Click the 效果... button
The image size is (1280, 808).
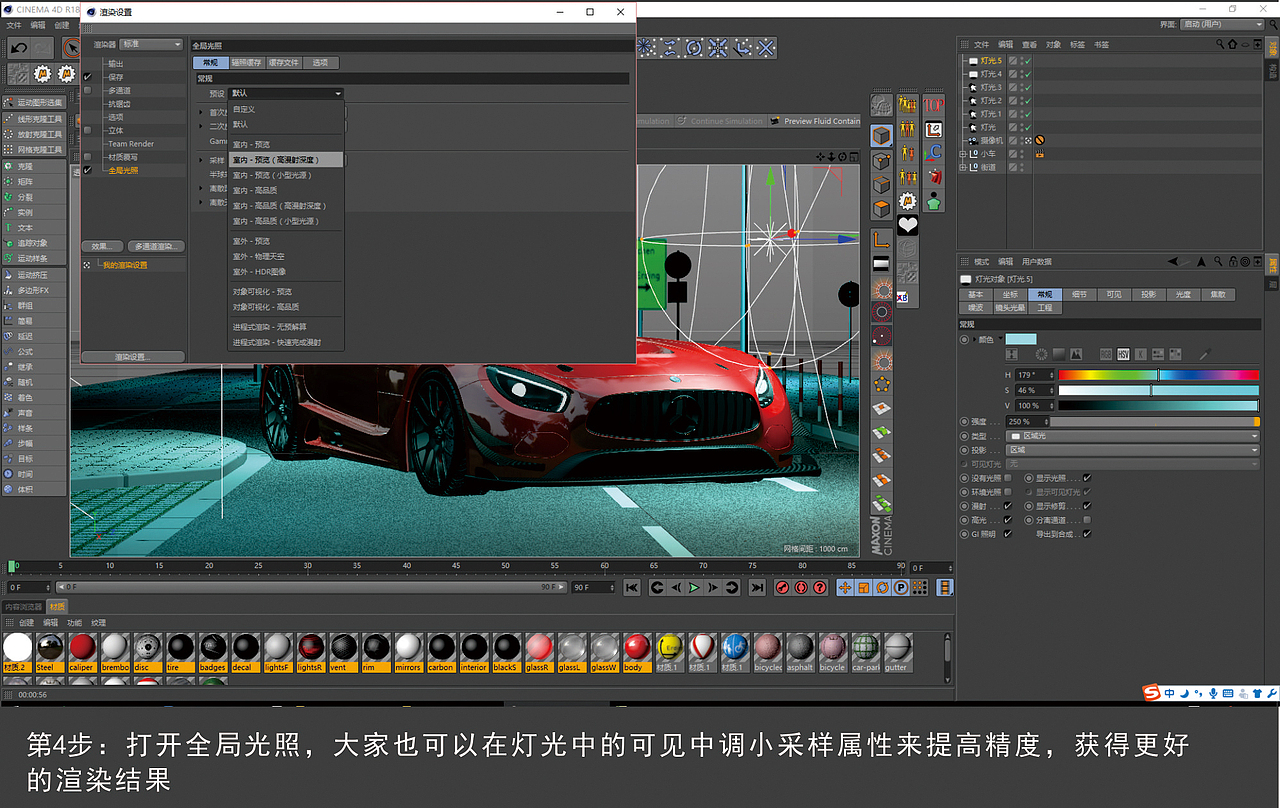103,246
